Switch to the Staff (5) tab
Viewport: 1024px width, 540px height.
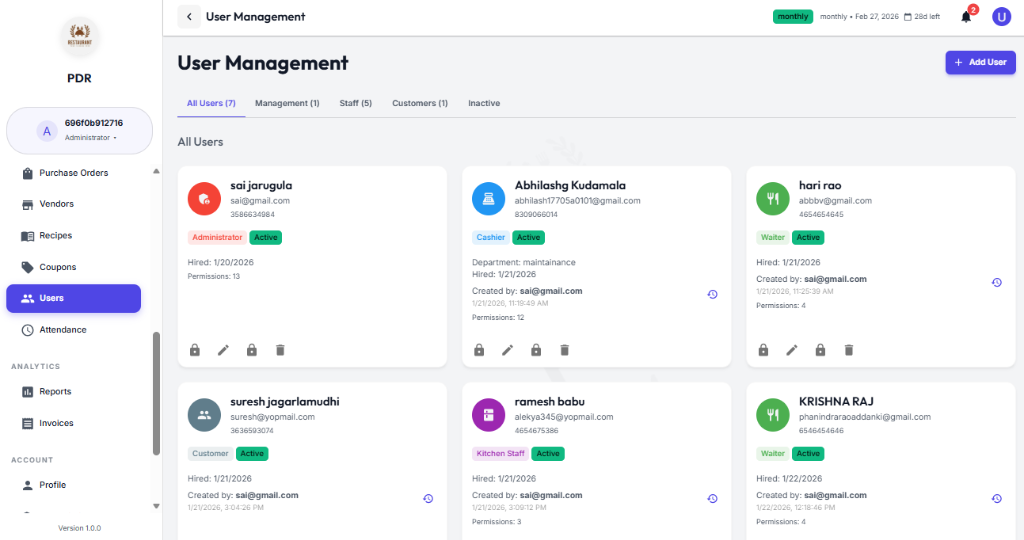(x=356, y=103)
